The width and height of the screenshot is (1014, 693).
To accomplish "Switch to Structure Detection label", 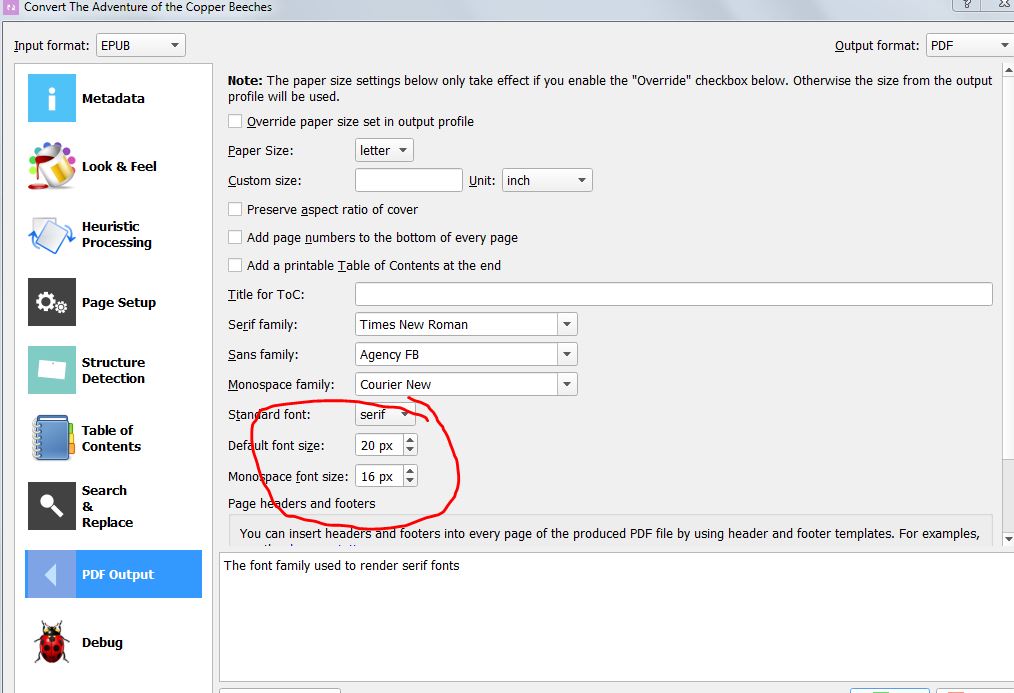I will (113, 370).
